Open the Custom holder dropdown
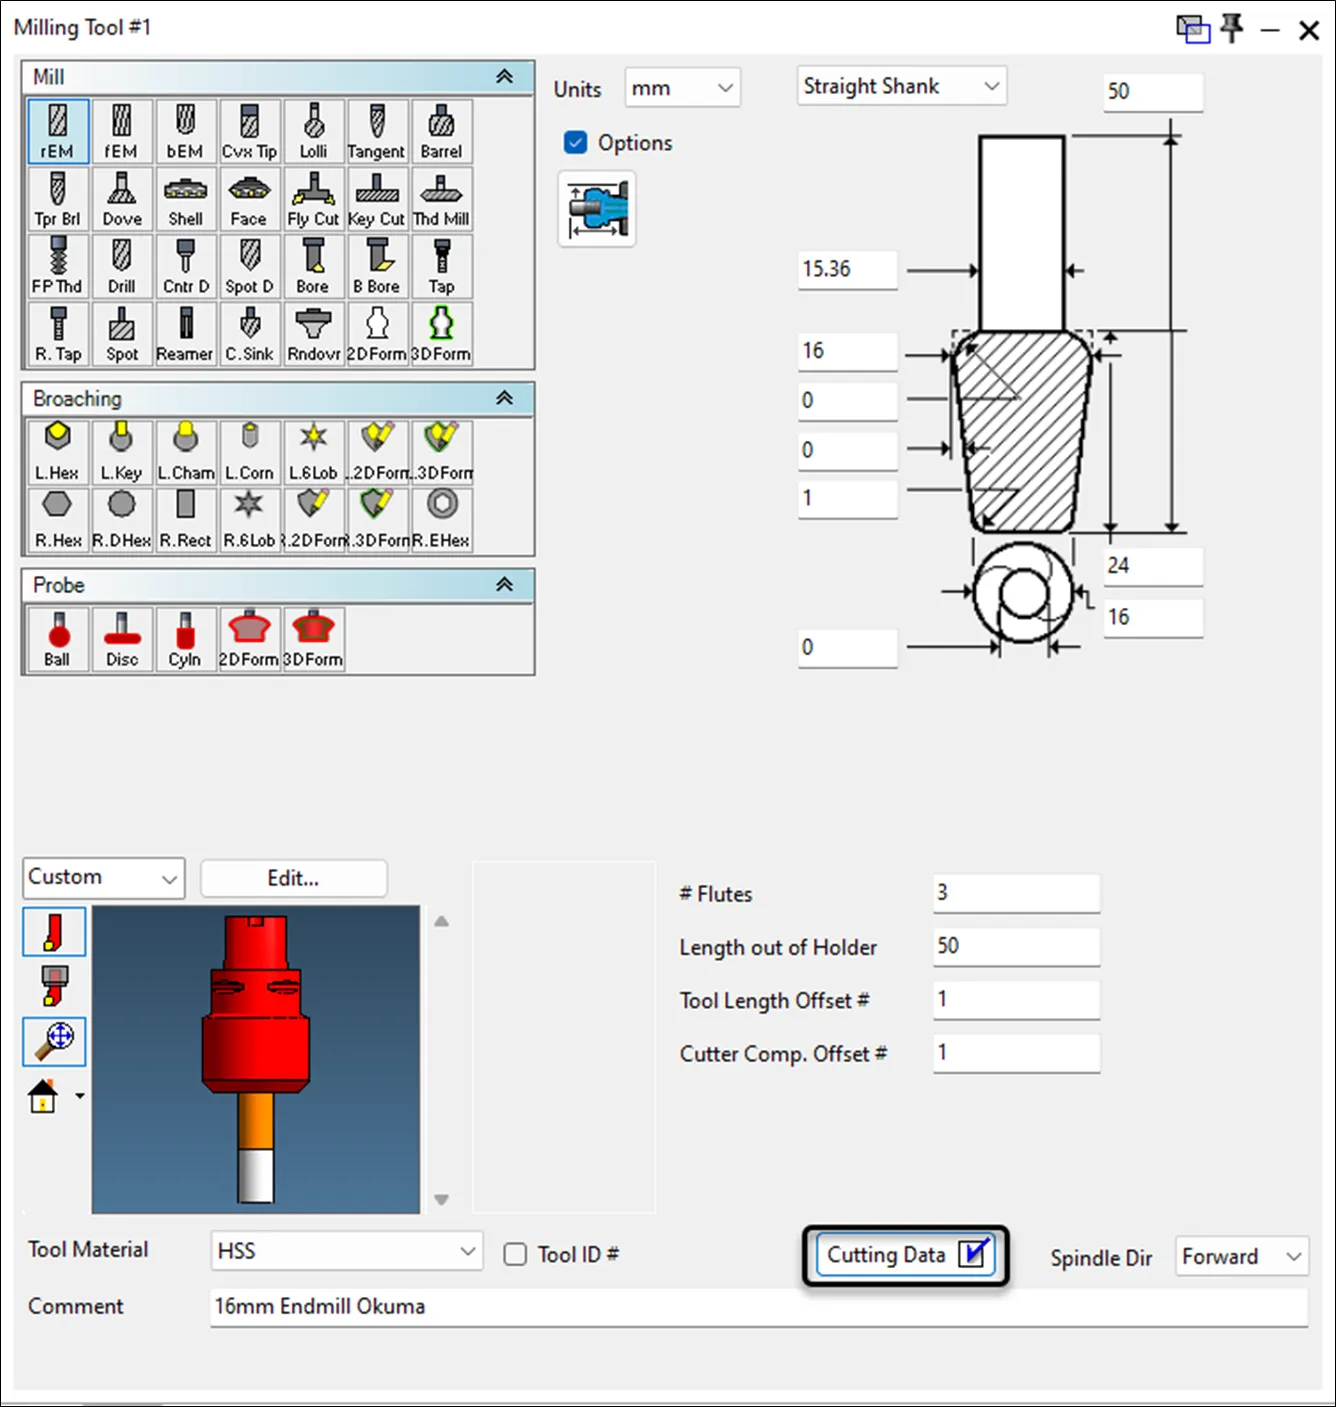1336x1407 pixels. point(104,878)
